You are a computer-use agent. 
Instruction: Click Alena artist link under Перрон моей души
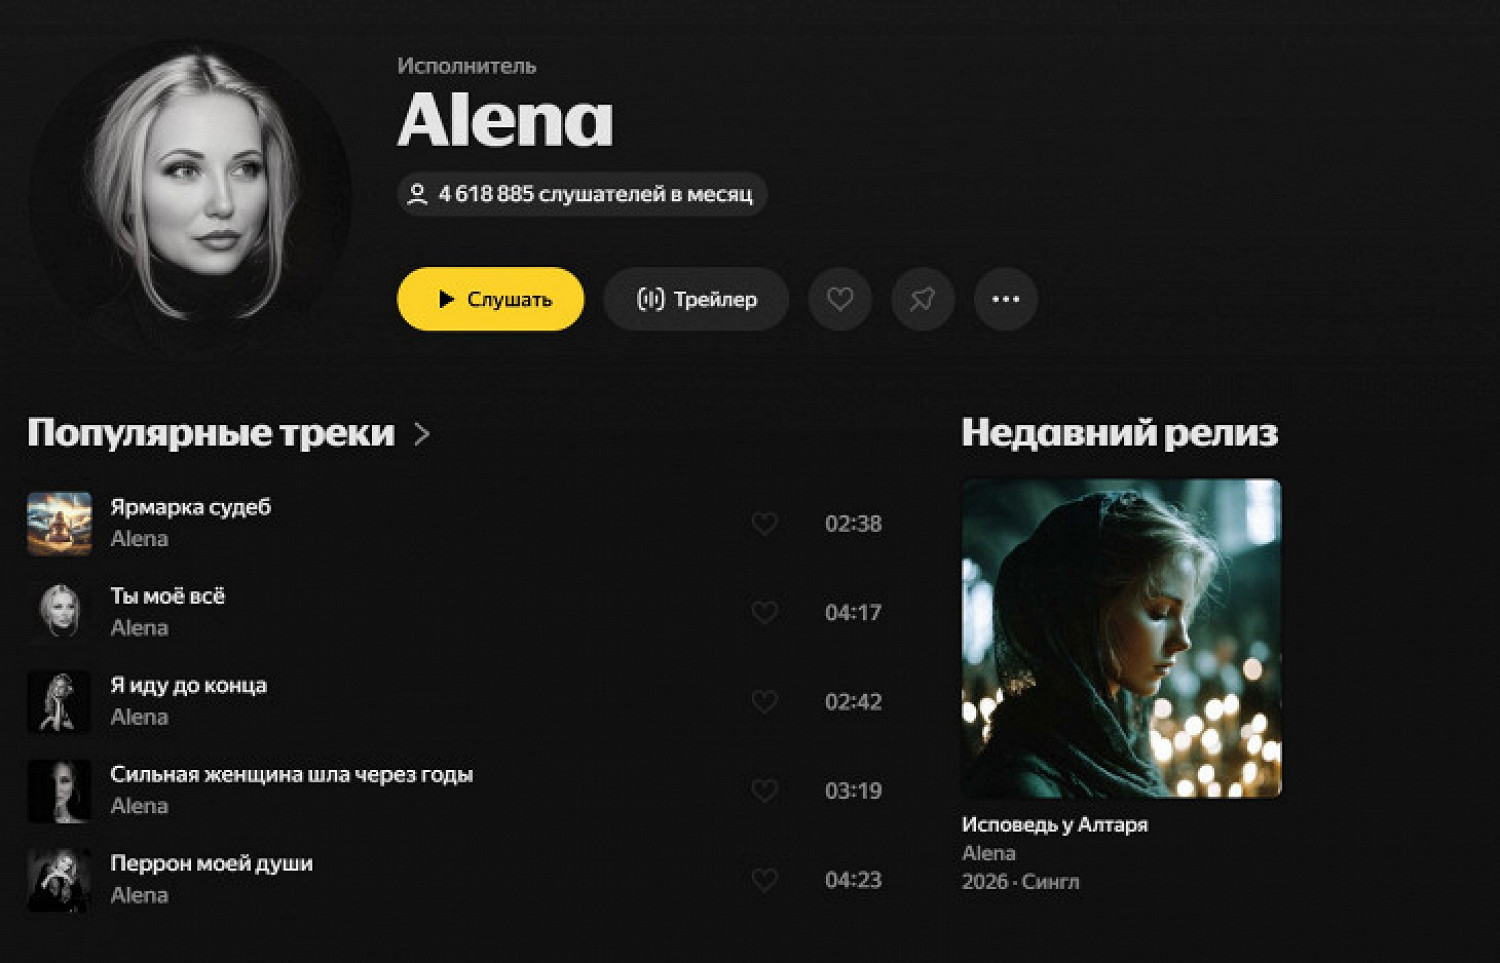[x=139, y=895]
